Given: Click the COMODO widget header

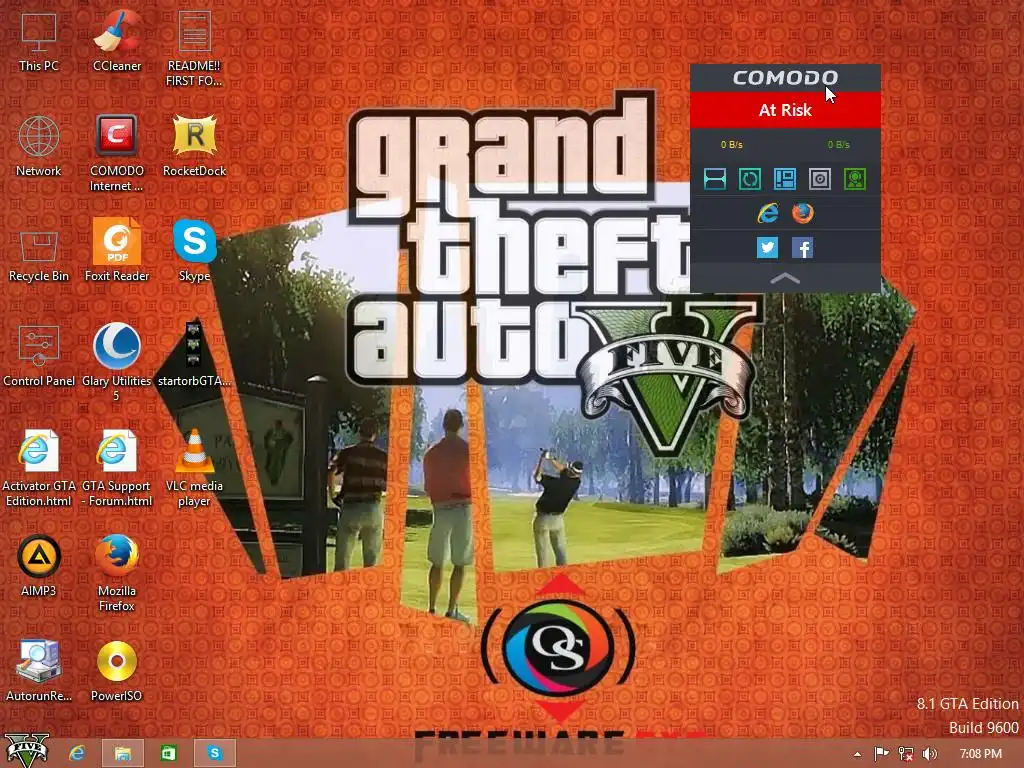Looking at the screenshot, I should (x=785, y=78).
